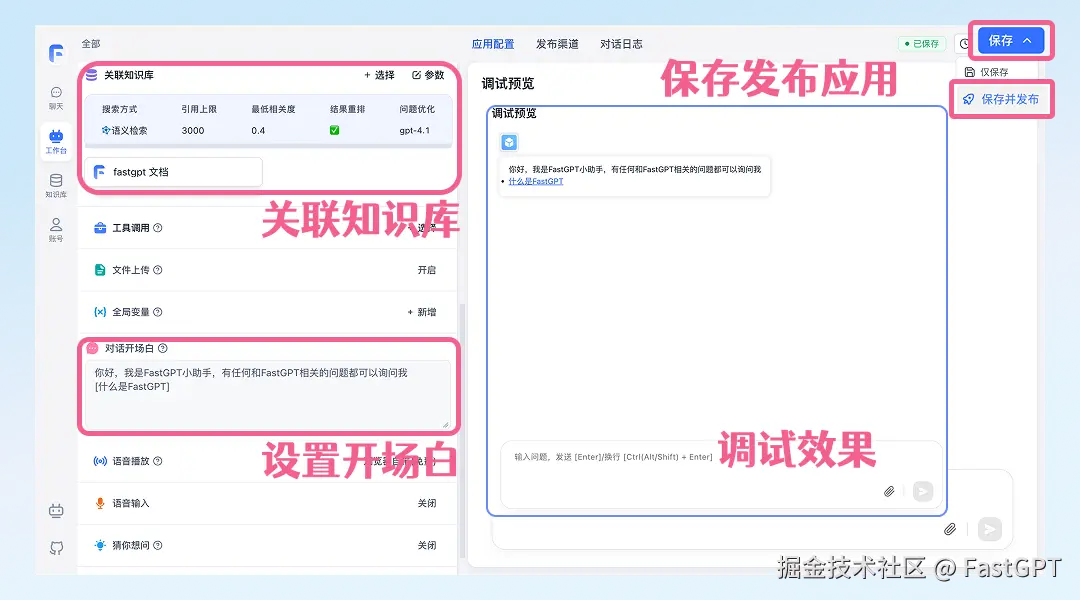Click the left panel vertical scrollbar
This screenshot has width=1080, height=600.
point(462,431)
